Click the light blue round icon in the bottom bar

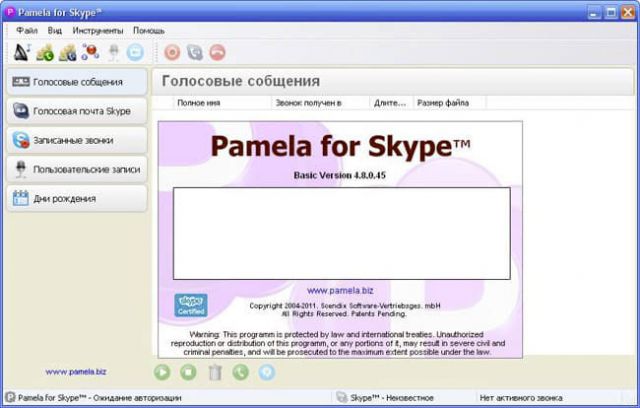(x=267, y=372)
